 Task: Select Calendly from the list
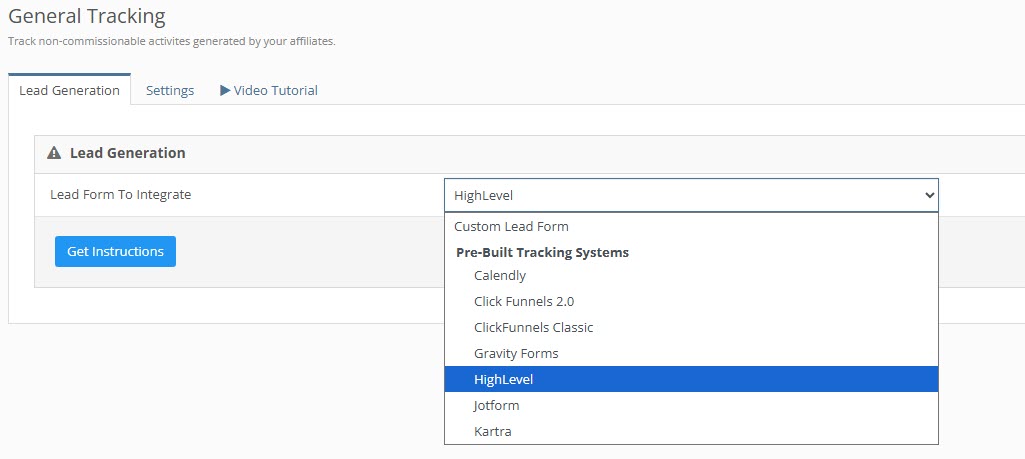[691, 275]
